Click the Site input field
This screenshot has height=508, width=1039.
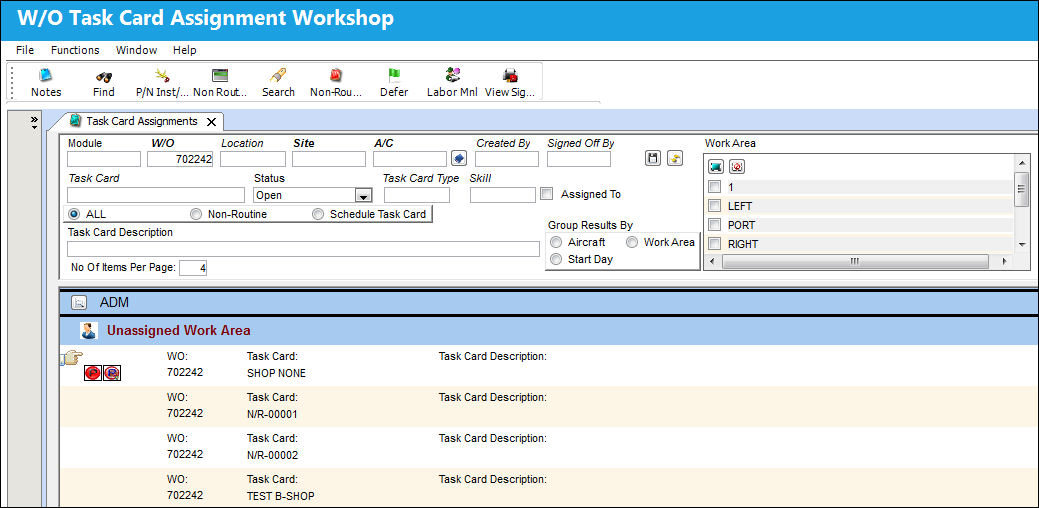(329, 159)
